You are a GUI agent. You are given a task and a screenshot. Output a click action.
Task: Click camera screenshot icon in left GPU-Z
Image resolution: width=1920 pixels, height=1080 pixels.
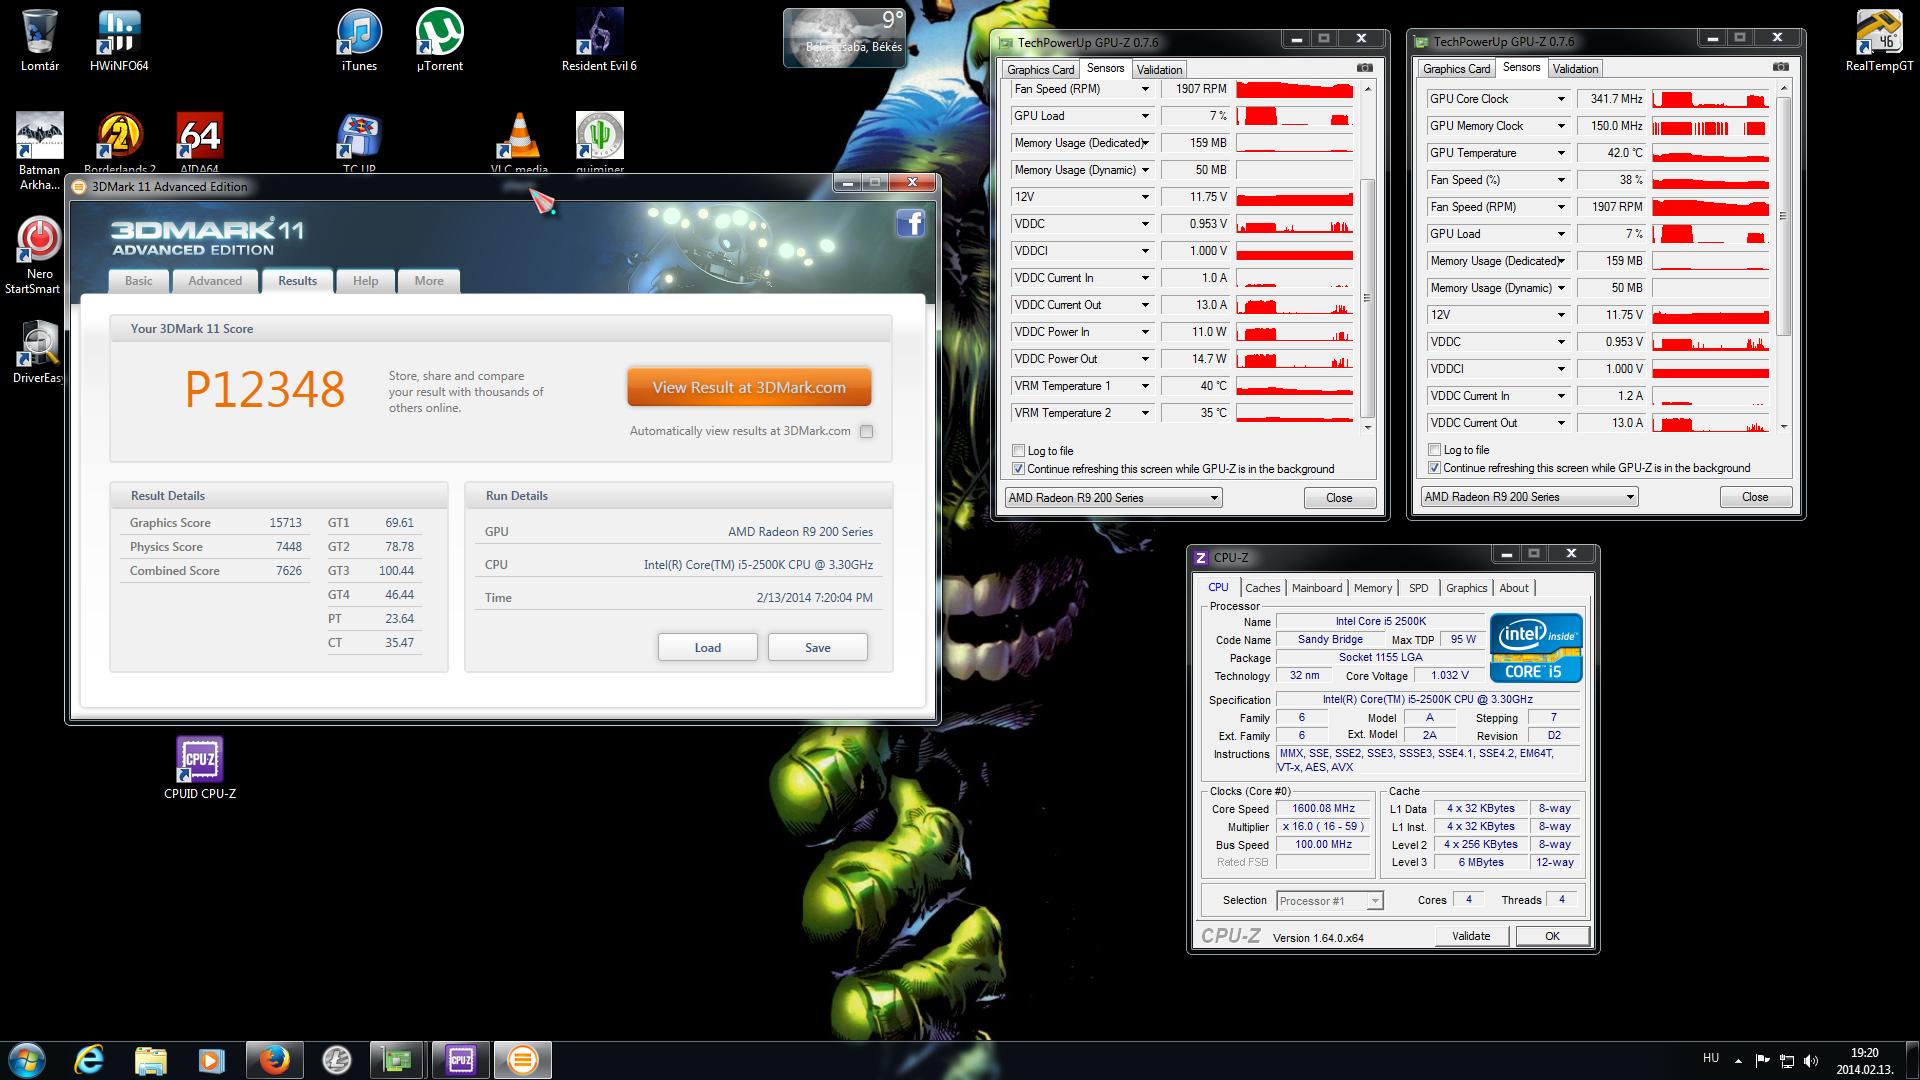click(x=1365, y=68)
